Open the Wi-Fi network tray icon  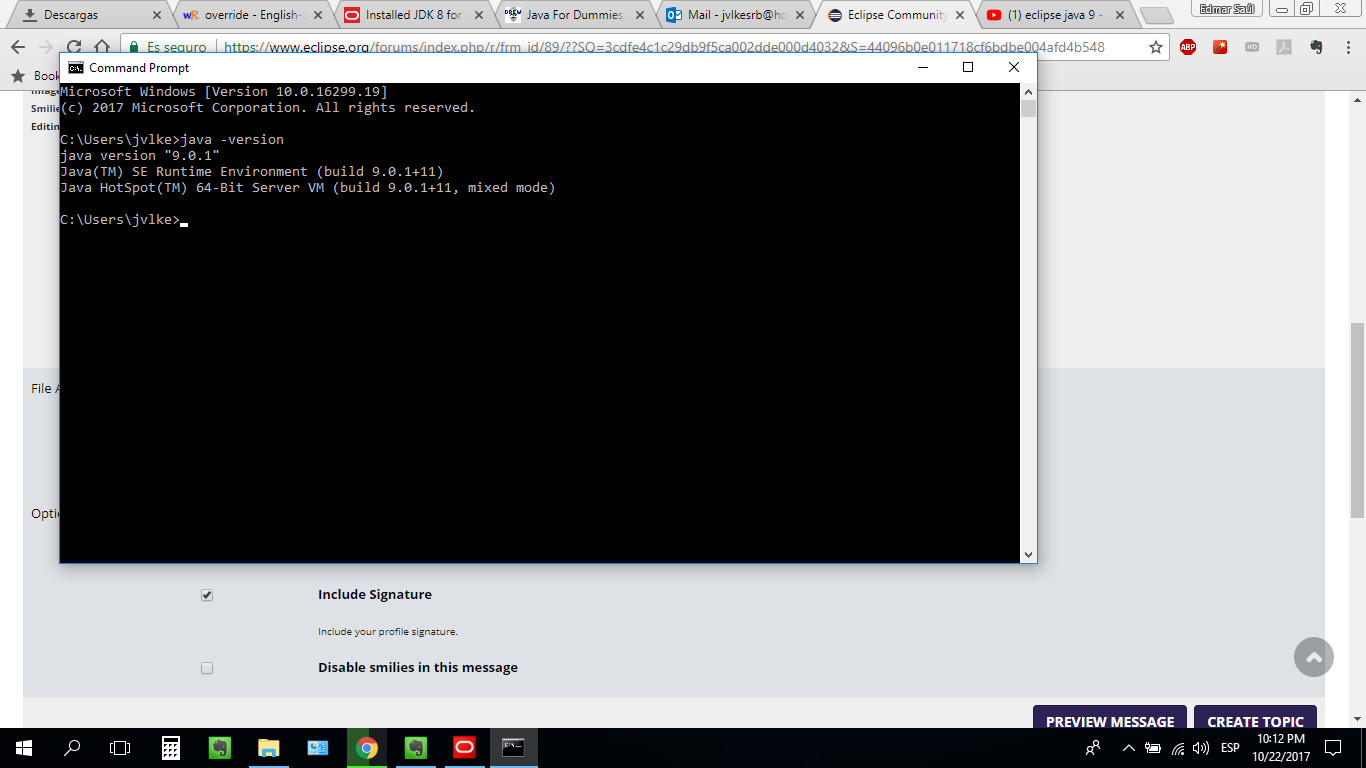1178,748
